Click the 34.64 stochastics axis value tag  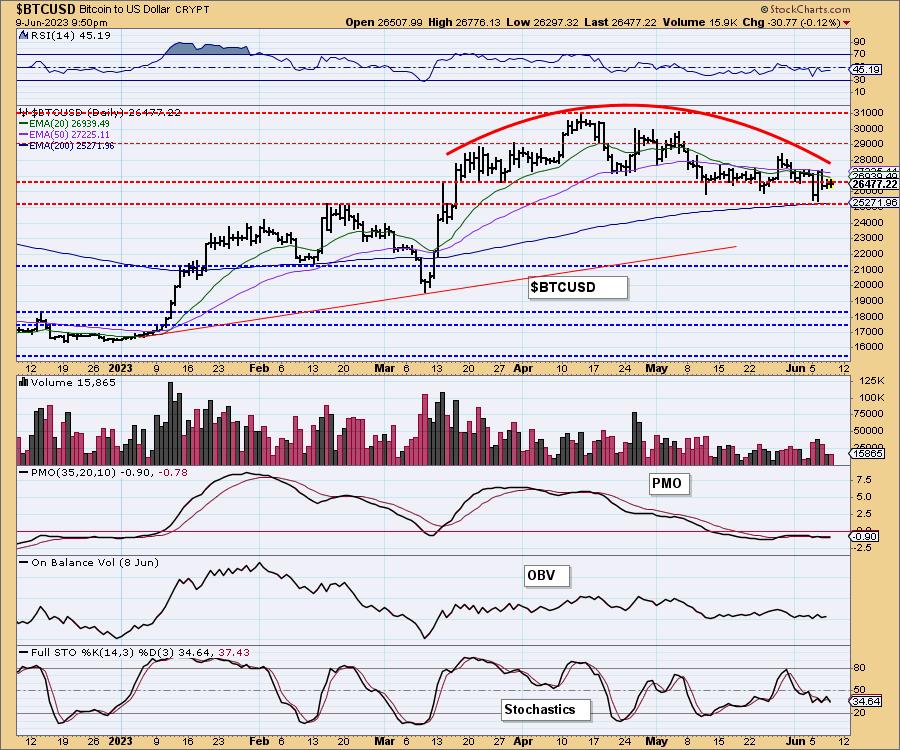click(x=867, y=701)
